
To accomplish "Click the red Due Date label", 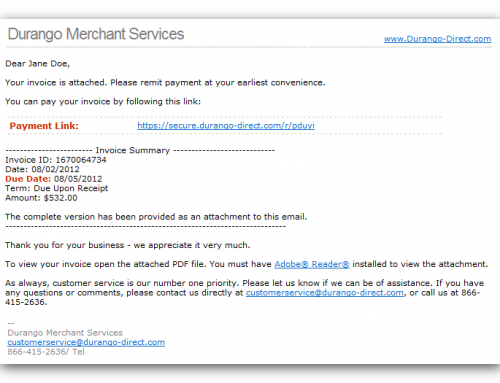I will 28,179.
